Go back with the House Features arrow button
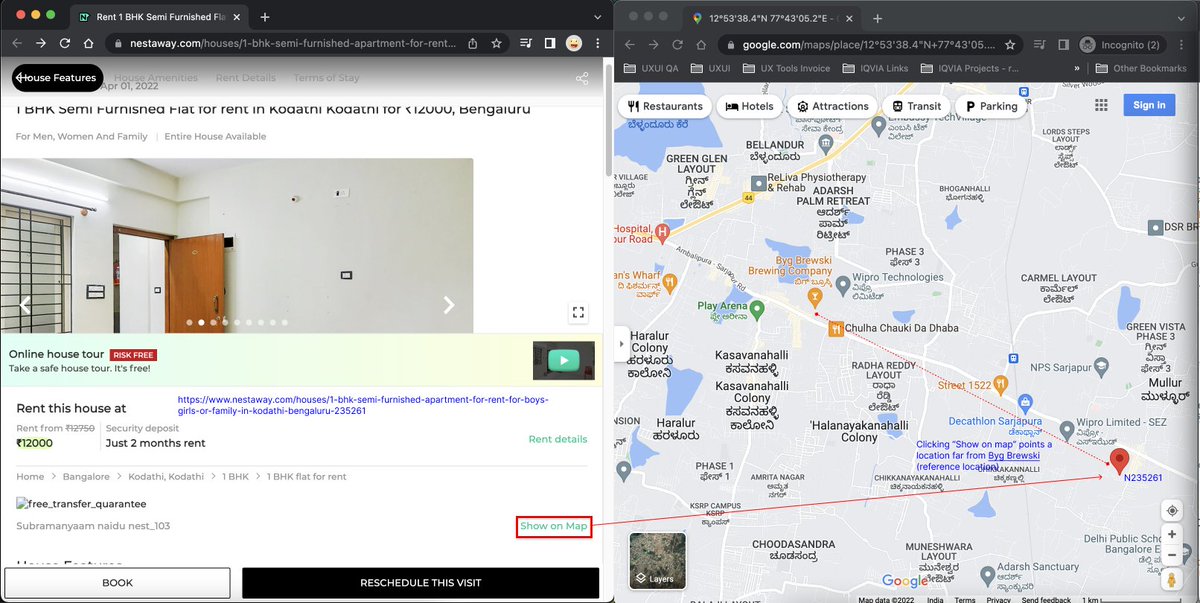 point(57,78)
